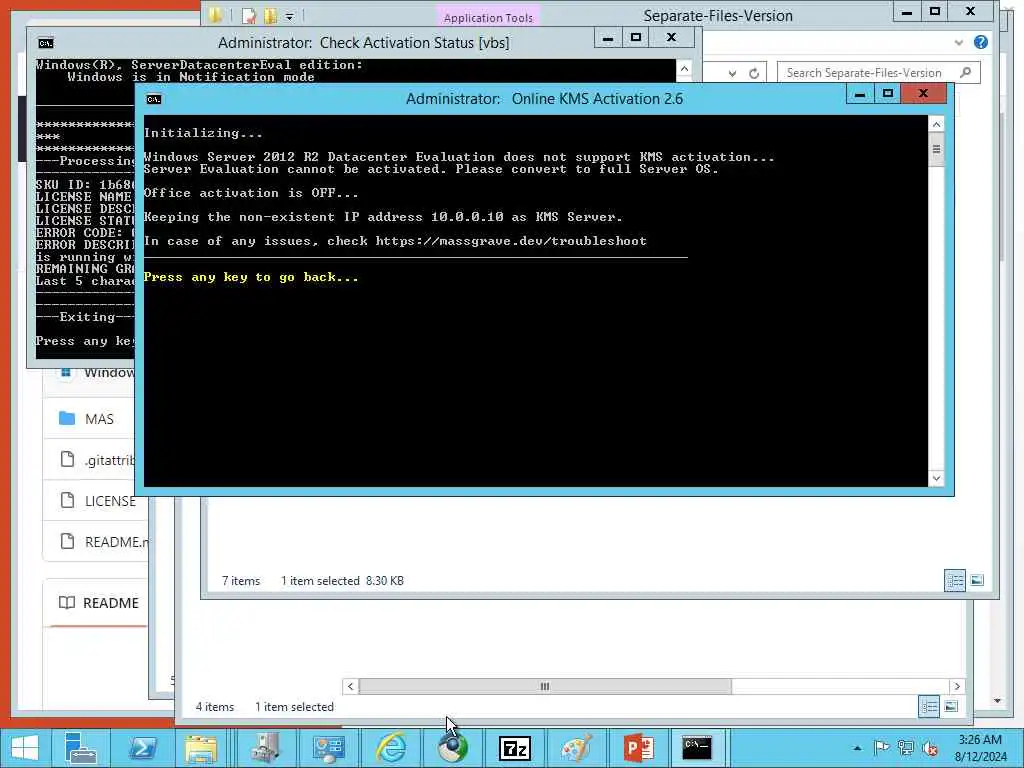The height and width of the screenshot is (768, 1024).
Task: Click the scroll up arrow in KMS Activation console
Action: coord(936,124)
